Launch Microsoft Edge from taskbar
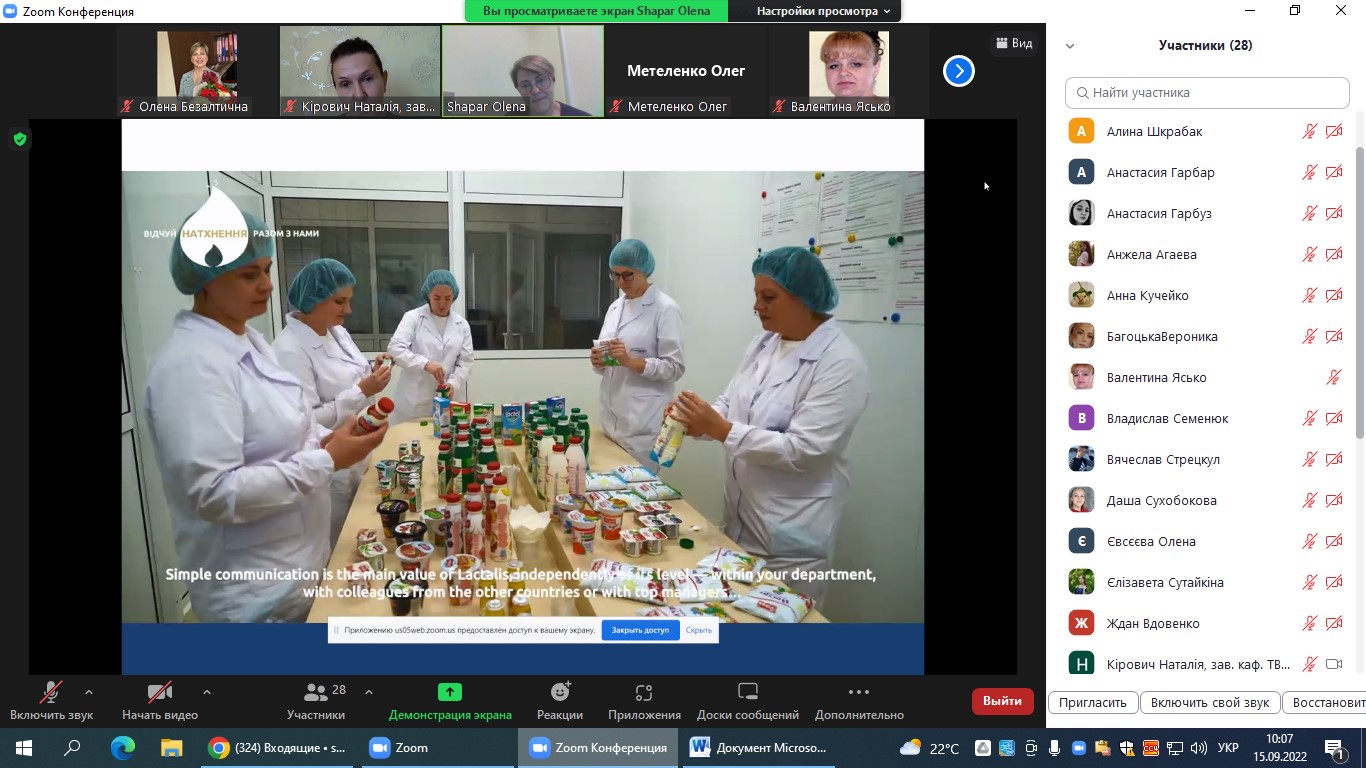Screen dimensions: 1366x768 pos(122,748)
